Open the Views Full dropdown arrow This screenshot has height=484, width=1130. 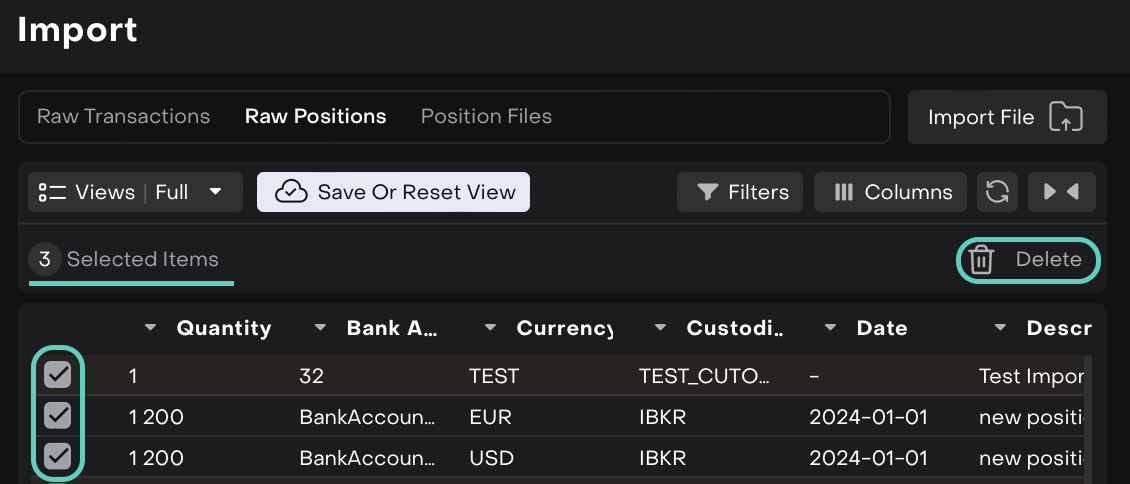pyautogui.click(x=215, y=192)
